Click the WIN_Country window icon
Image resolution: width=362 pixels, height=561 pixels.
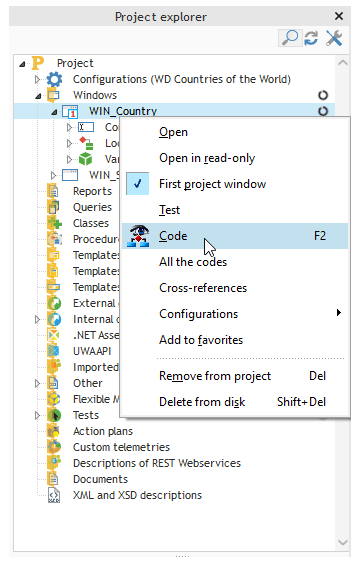point(70,111)
